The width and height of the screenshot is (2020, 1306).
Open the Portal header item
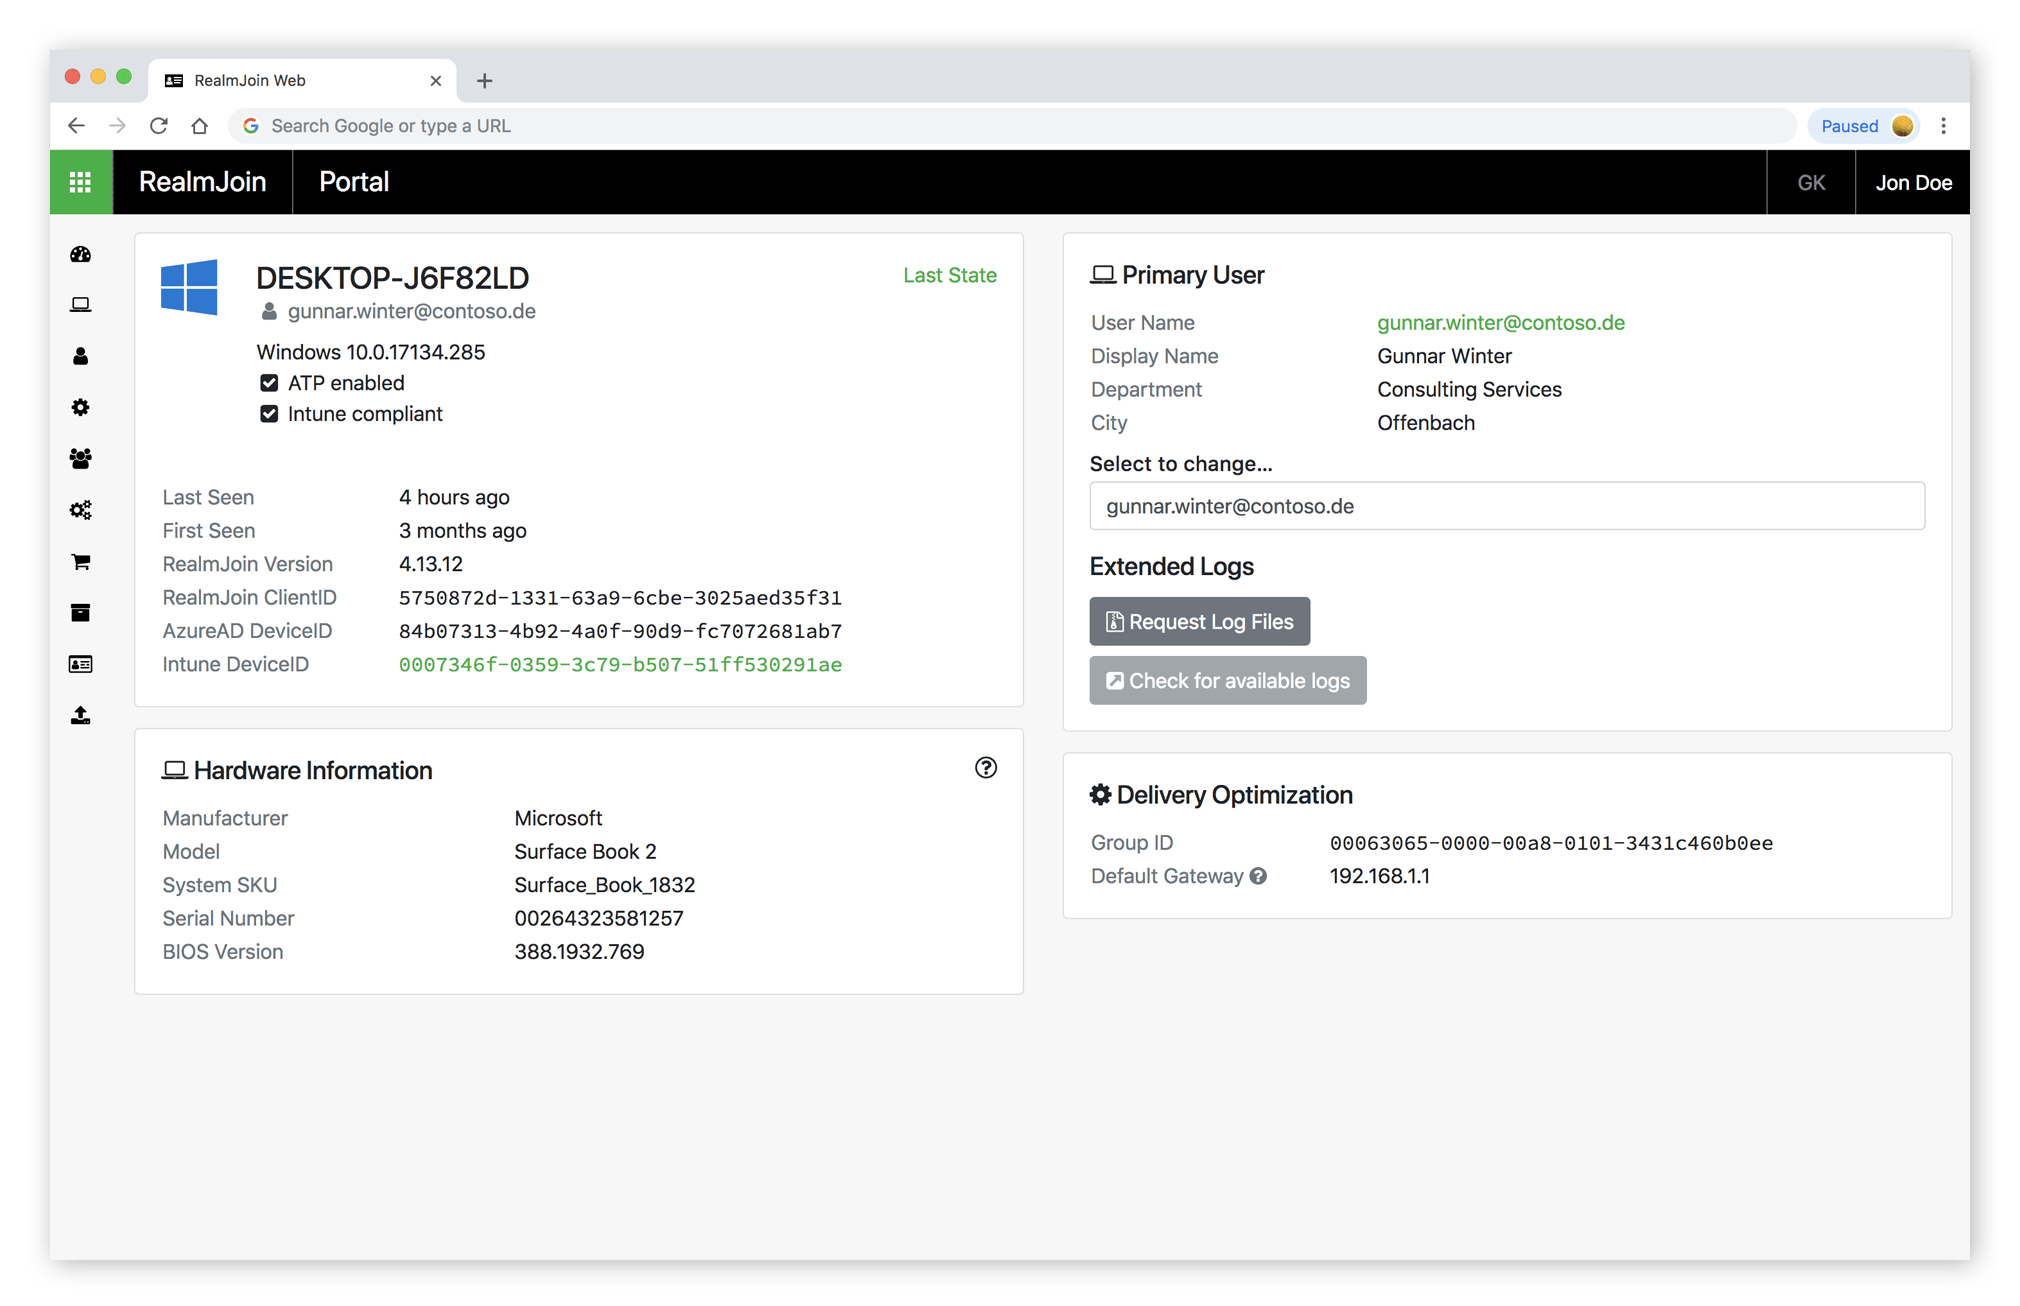click(354, 182)
